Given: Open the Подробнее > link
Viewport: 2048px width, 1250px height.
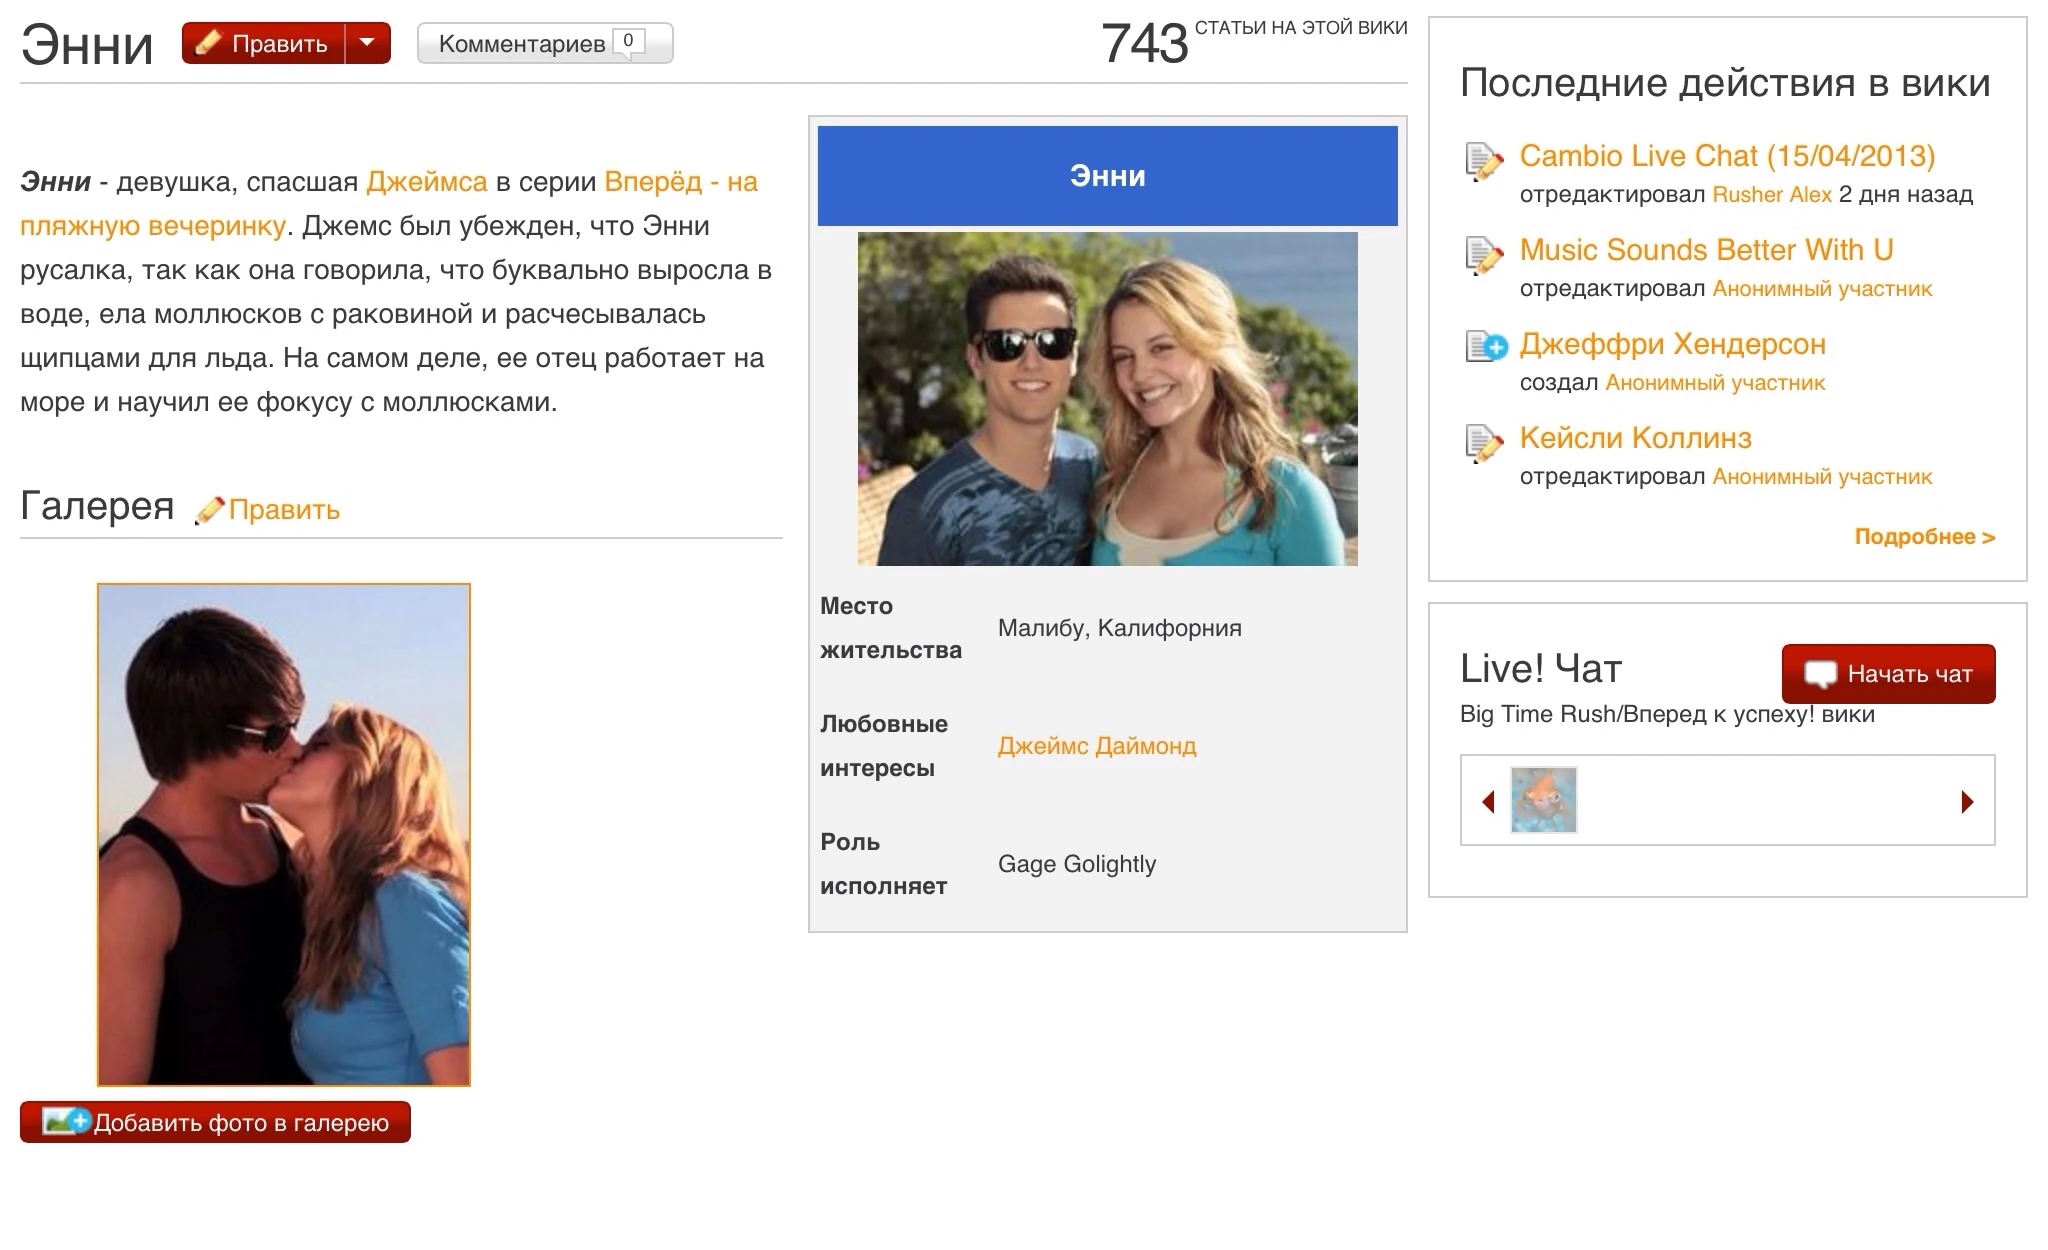Looking at the screenshot, I should 1924,537.
